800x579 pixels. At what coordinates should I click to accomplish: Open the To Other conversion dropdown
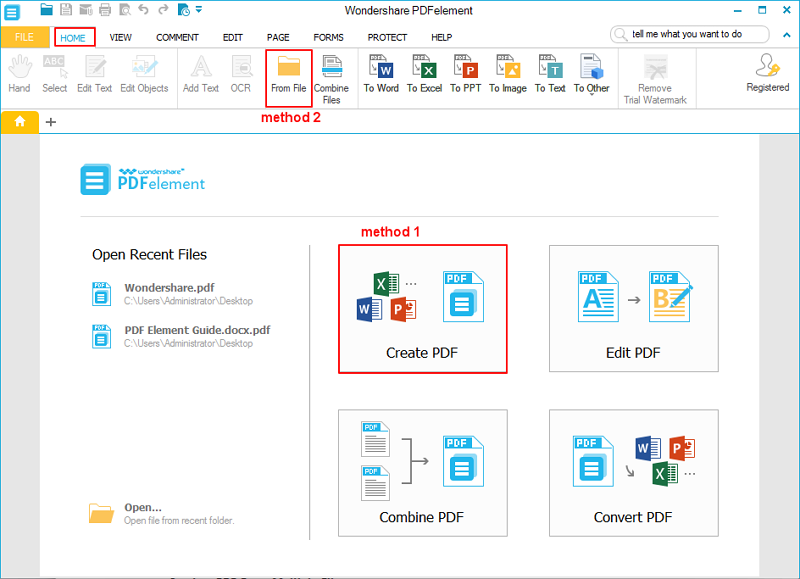[x=591, y=74]
